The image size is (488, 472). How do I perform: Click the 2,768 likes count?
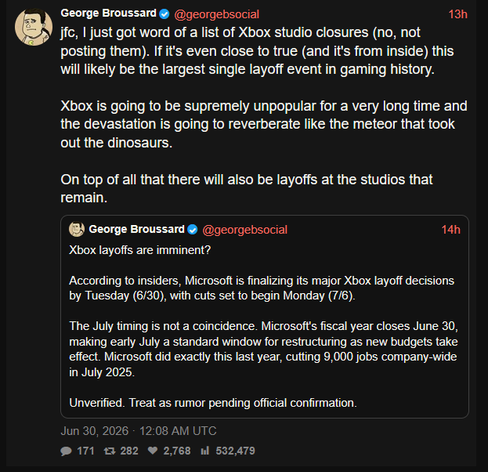point(177,451)
